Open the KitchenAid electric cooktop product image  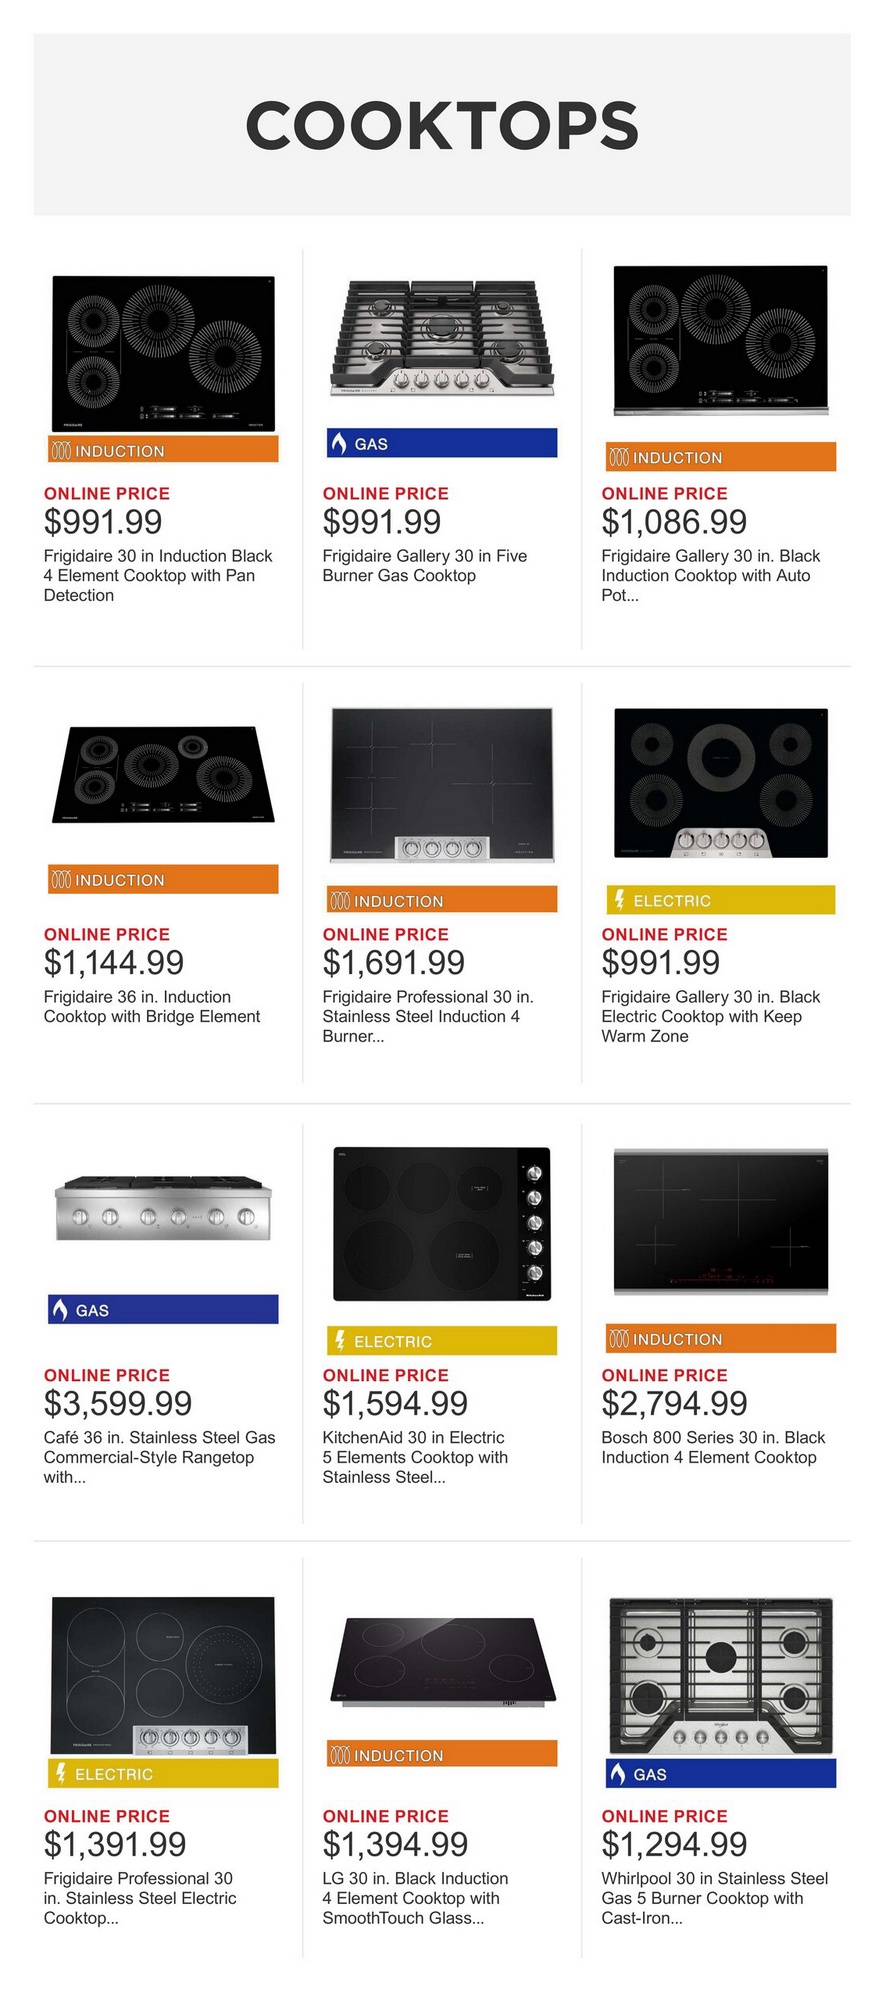(442, 1223)
